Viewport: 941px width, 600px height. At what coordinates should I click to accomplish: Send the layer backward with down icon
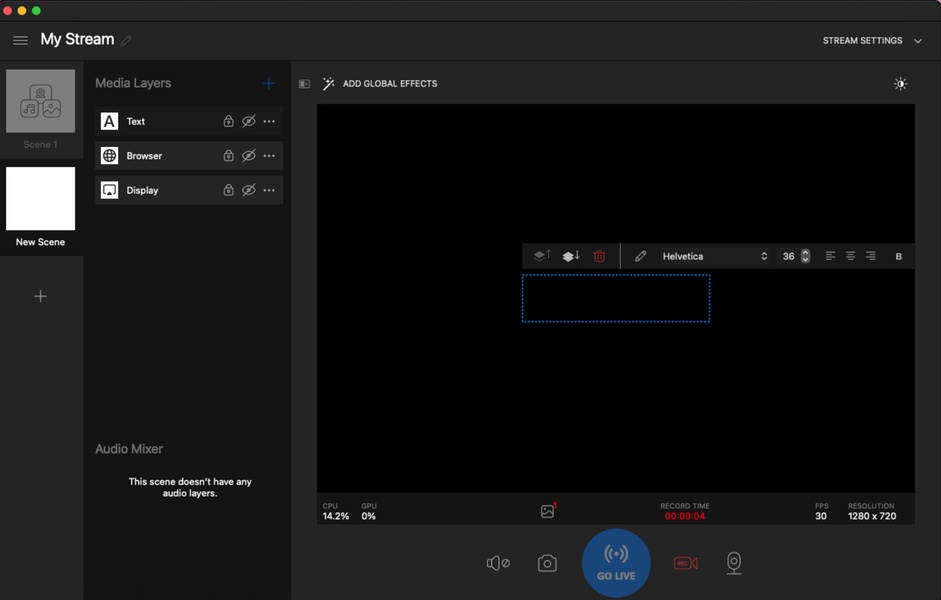pos(571,256)
